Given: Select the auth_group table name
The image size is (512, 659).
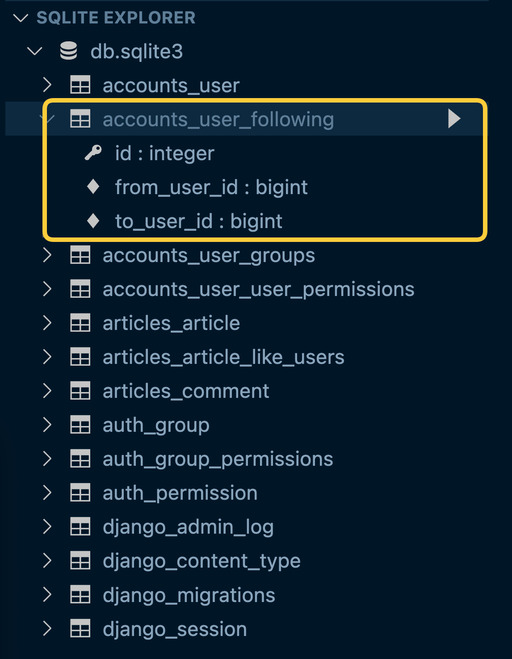Looking at the screenshot, I should coord(156,425).
